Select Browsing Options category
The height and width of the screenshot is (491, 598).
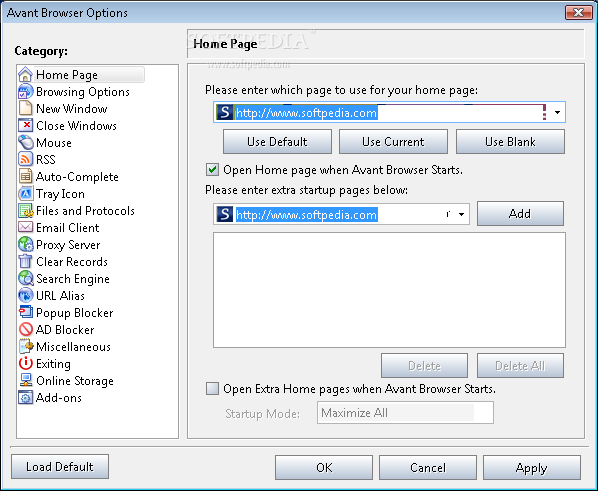(x=83, y=92)
